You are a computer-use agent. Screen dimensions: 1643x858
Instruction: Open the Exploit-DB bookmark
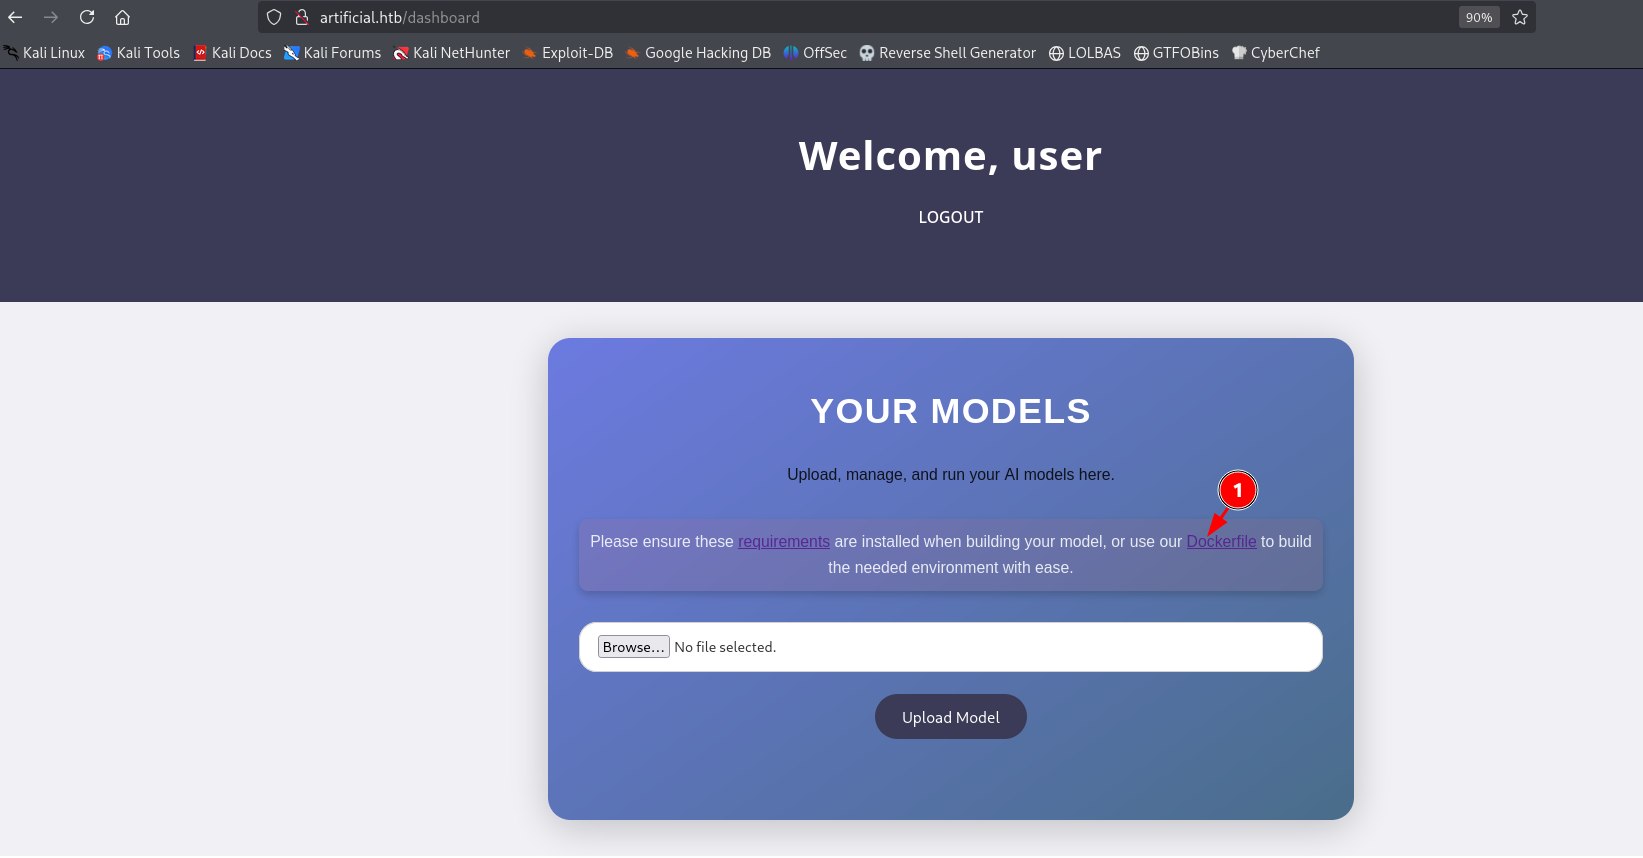[568, 53]
